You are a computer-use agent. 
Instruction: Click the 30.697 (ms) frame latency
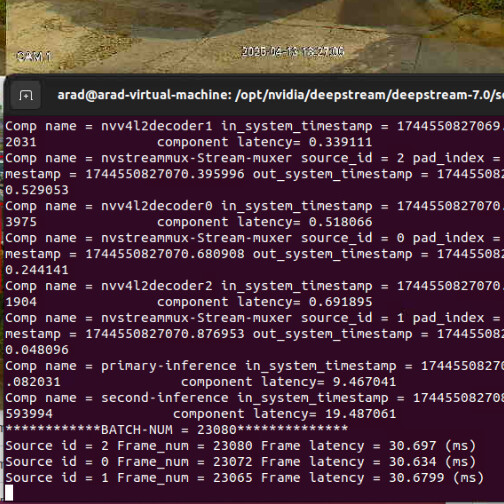432,446
